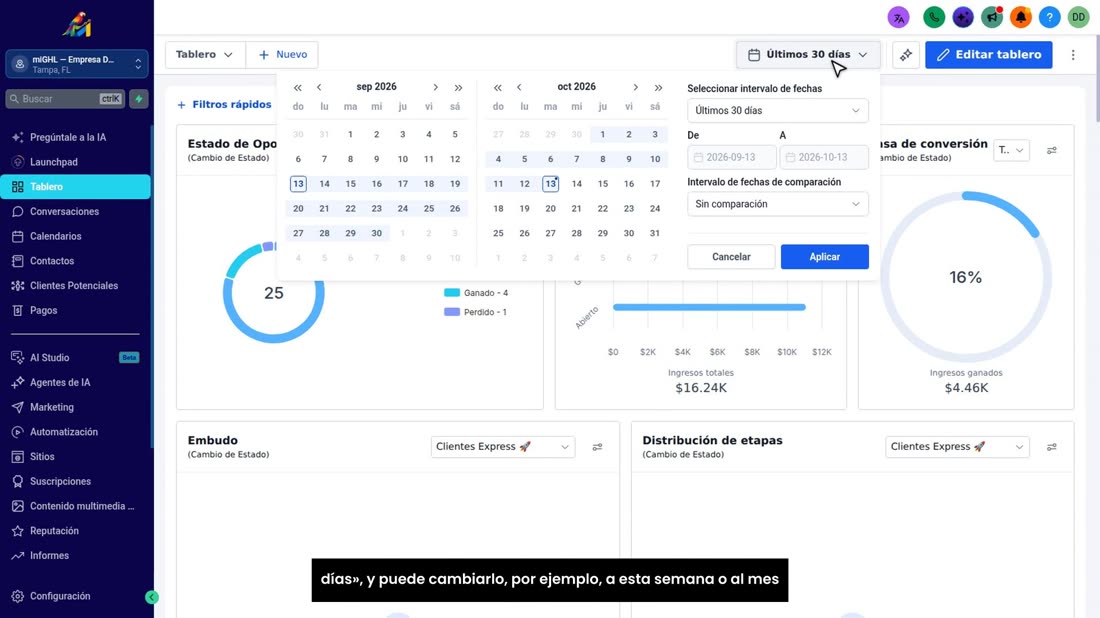Select October 25 in the calendar
This screenshot has width=1100, height=618.
coord(498,233)
